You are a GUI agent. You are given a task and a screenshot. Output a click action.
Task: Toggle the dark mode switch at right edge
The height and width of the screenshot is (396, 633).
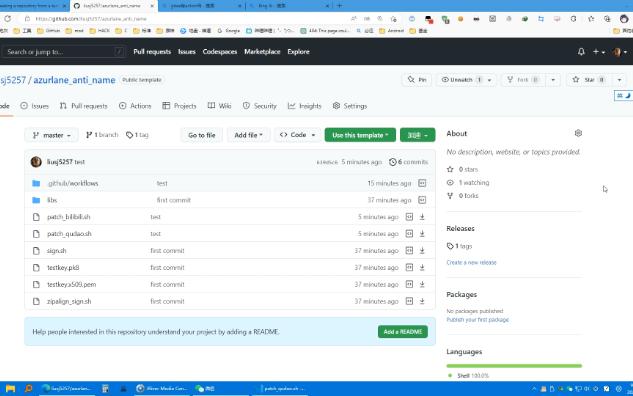pos(623,96)
